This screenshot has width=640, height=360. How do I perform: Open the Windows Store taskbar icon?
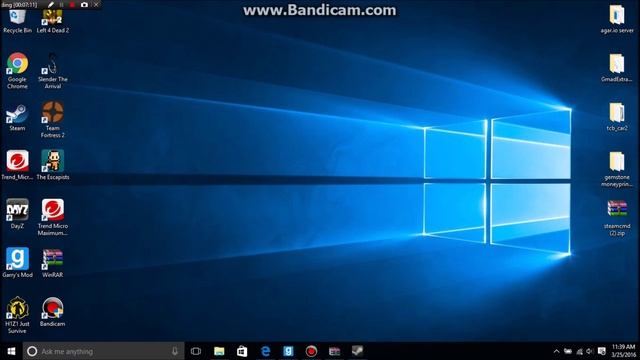click(x=242, y=351)
